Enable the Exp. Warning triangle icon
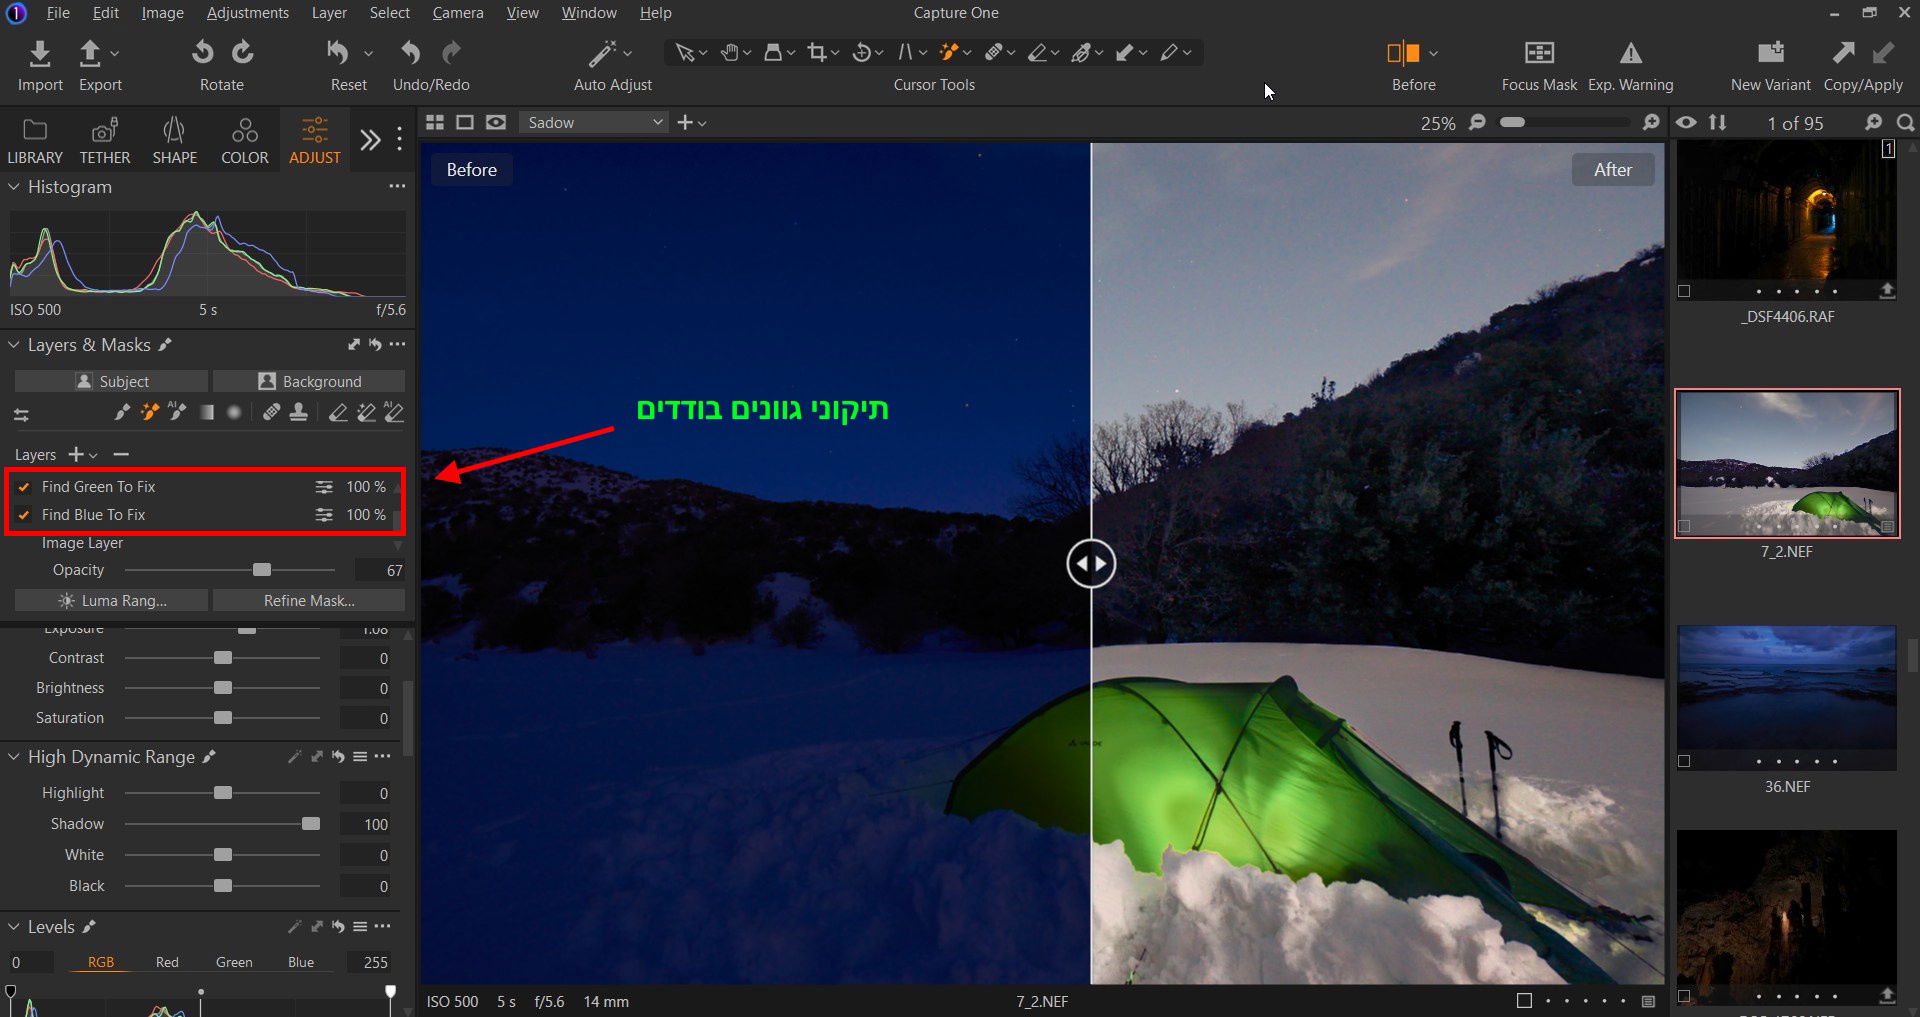Viewport: 1920px width, 1017px height. (x=1630, y=53)
